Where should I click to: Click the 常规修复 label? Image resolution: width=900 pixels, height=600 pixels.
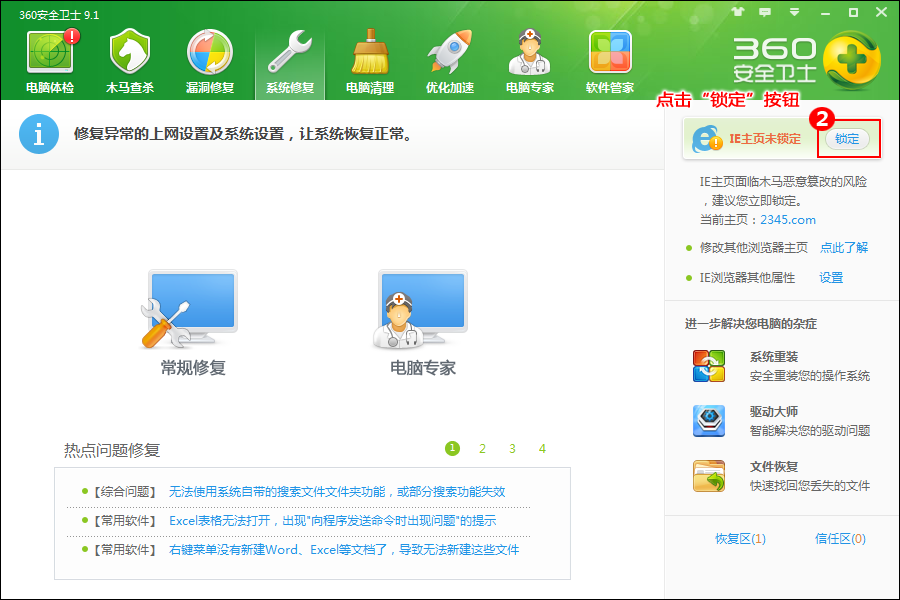193,368
